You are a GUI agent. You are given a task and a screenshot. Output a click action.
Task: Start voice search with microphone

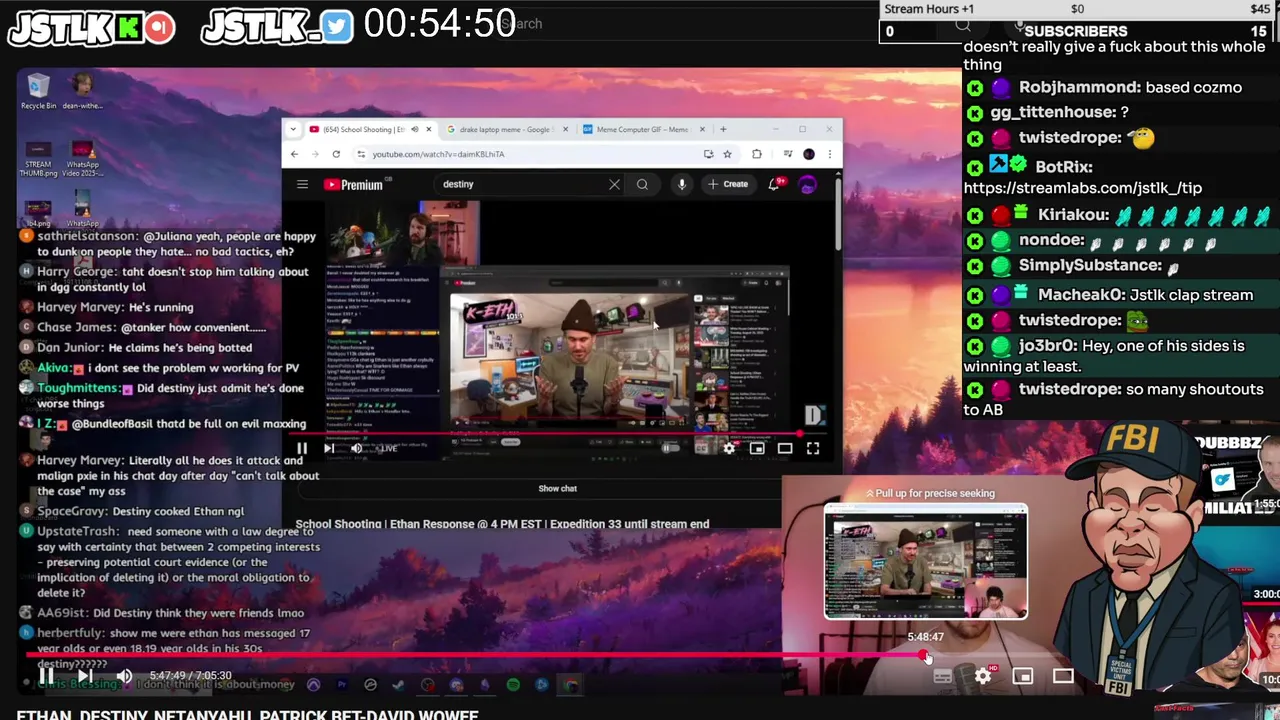coord(681,184)
